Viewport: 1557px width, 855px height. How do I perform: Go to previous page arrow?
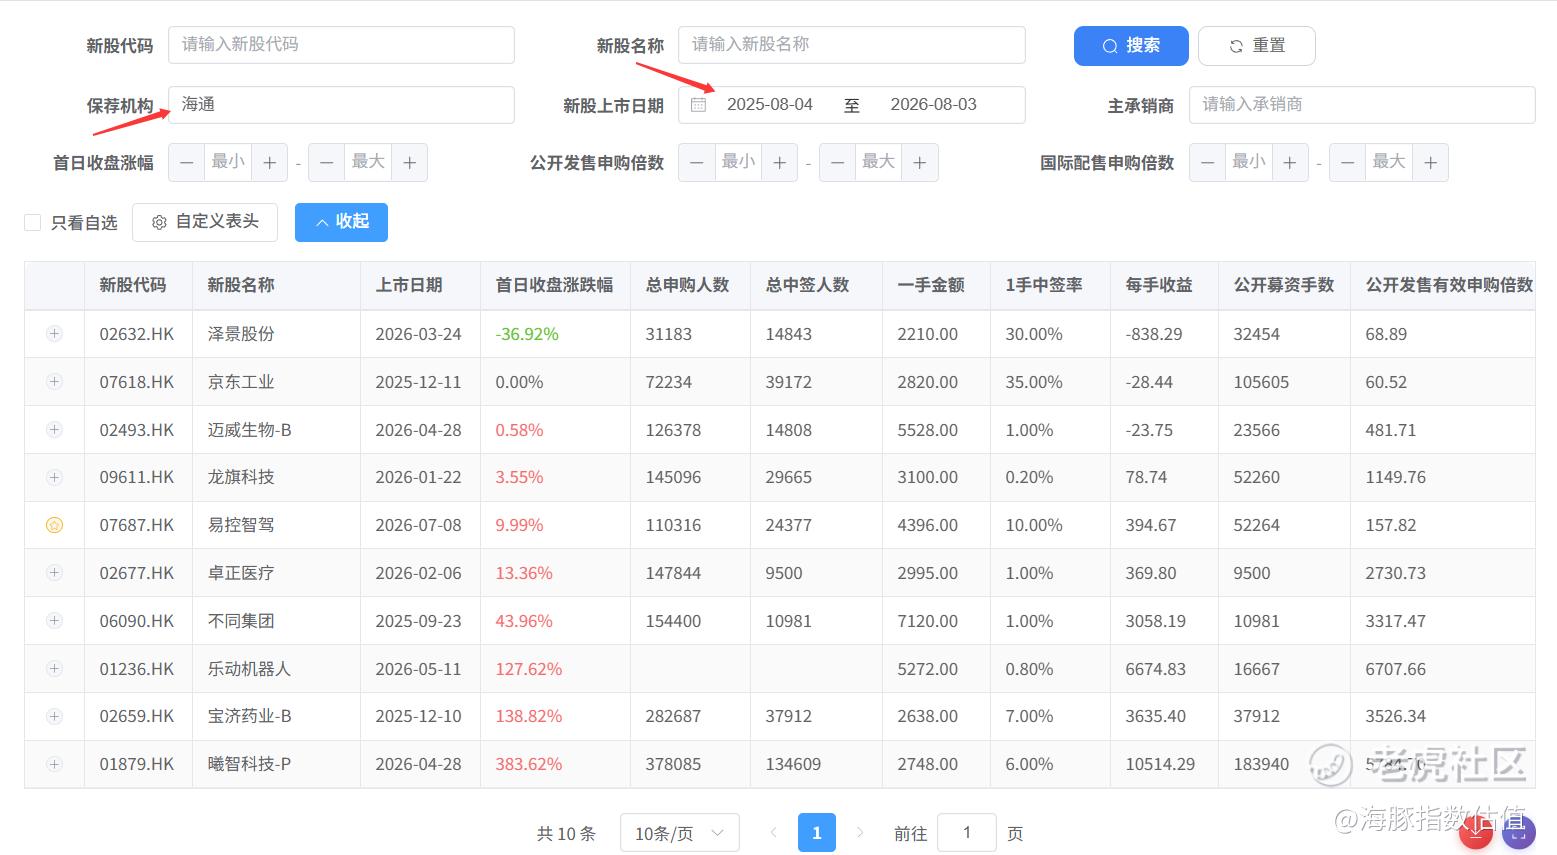point(773,833)
